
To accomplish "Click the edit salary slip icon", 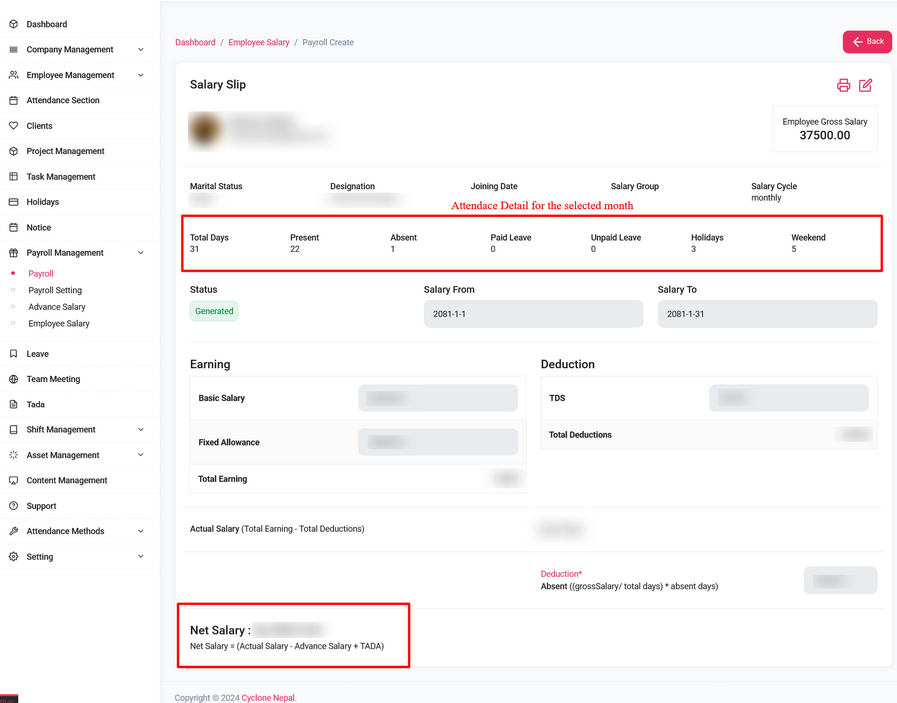I will coord(866,85).
